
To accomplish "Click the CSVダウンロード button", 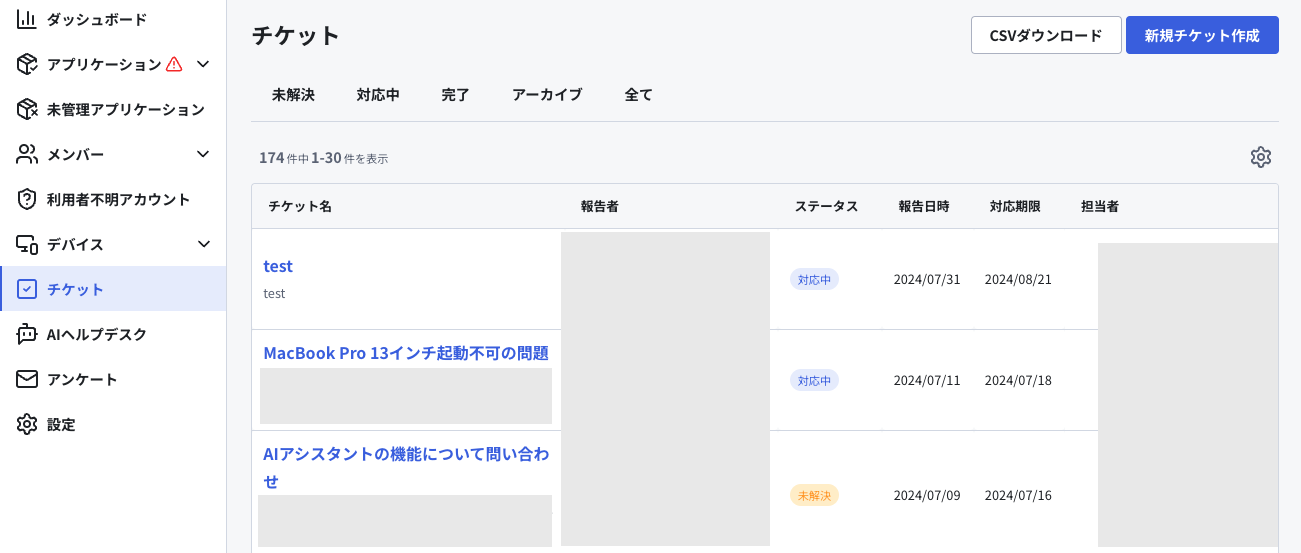I will pyautogui.click(x=1046, y=35).
